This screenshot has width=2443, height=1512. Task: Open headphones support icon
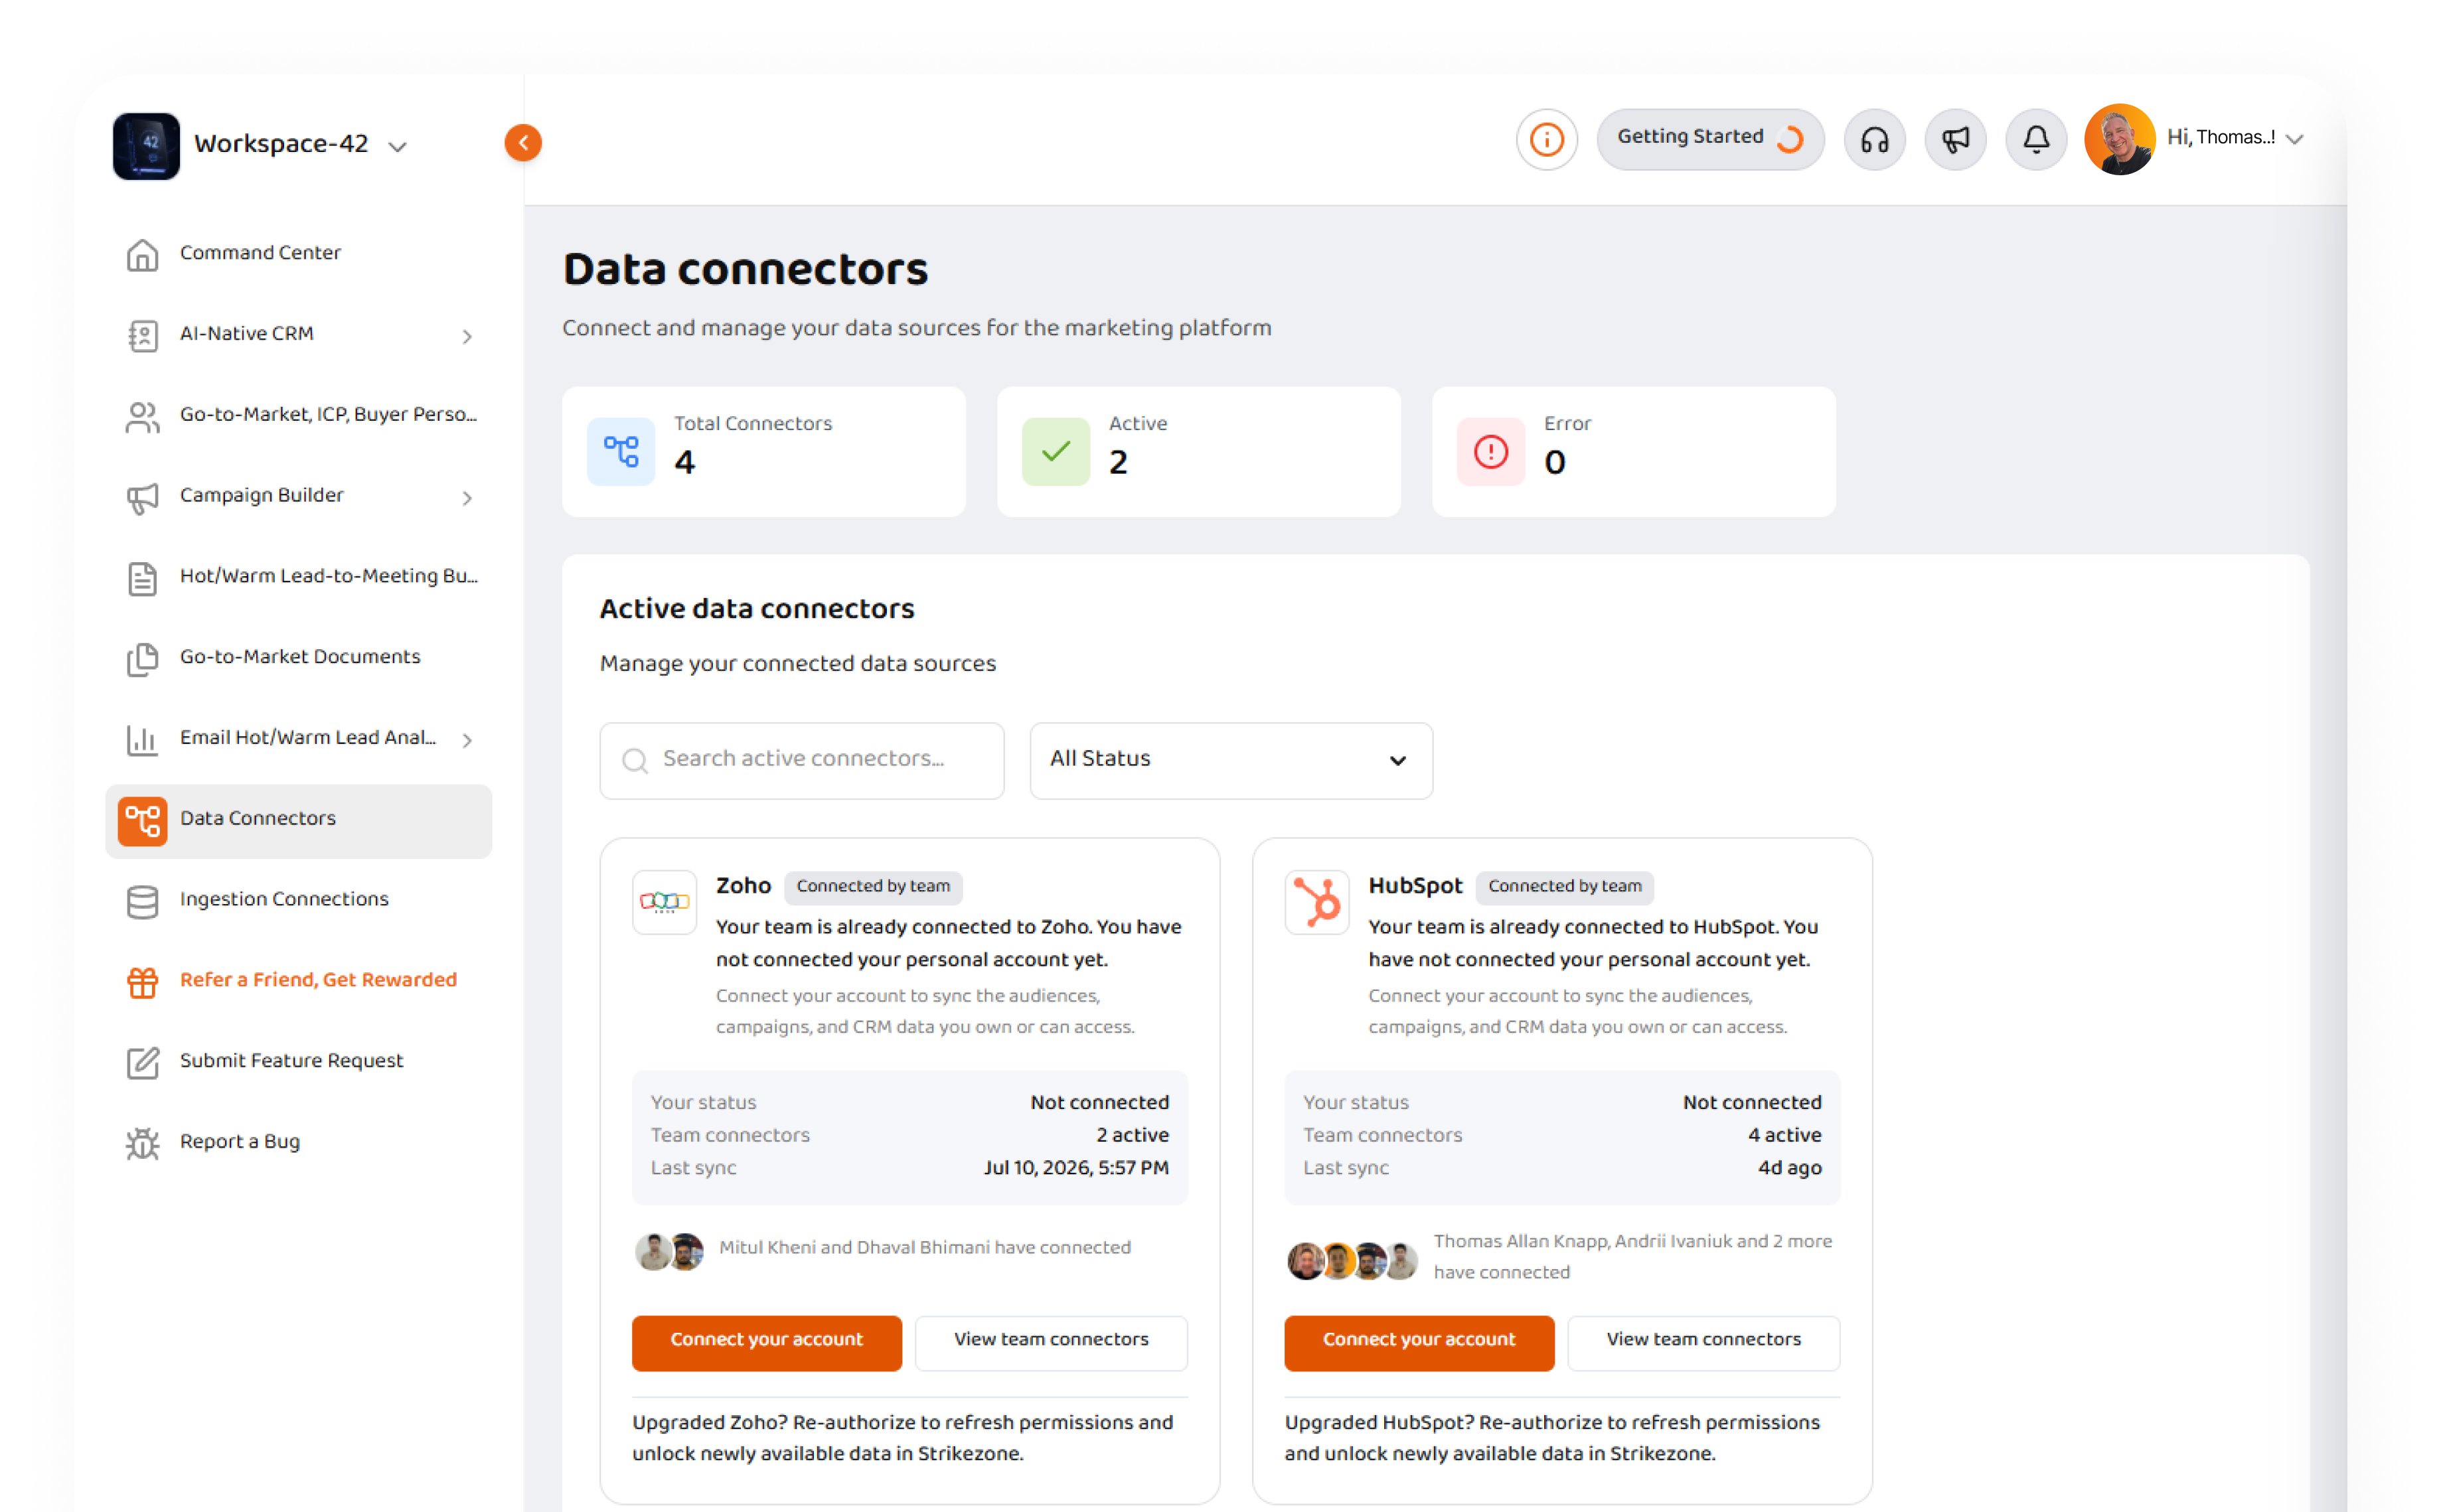click(x=1874, y=139)
